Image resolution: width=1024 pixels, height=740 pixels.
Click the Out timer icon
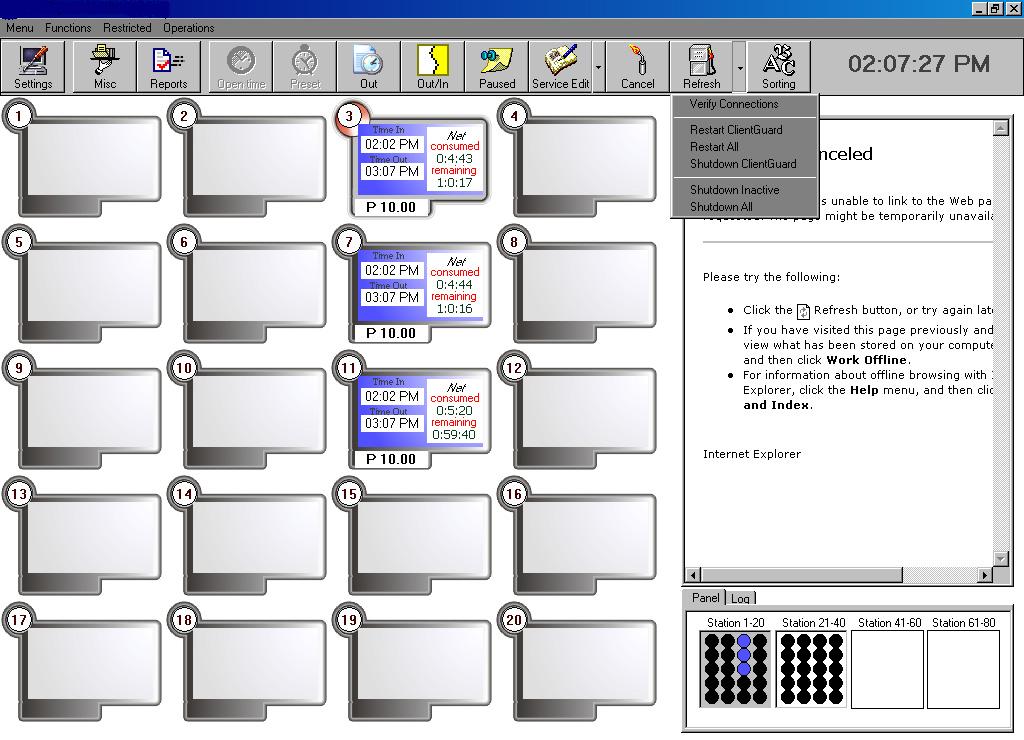tap(368, 67)
